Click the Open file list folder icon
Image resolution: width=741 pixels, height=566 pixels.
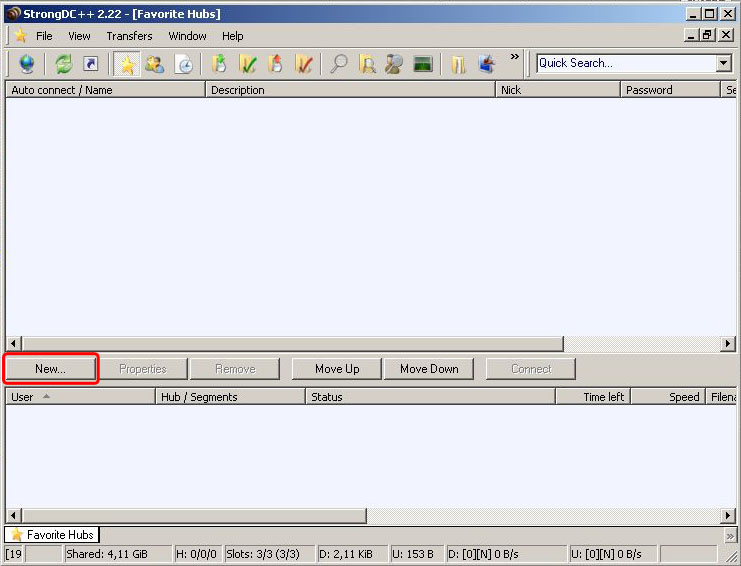pyautogui.click(x=458, y=64)
